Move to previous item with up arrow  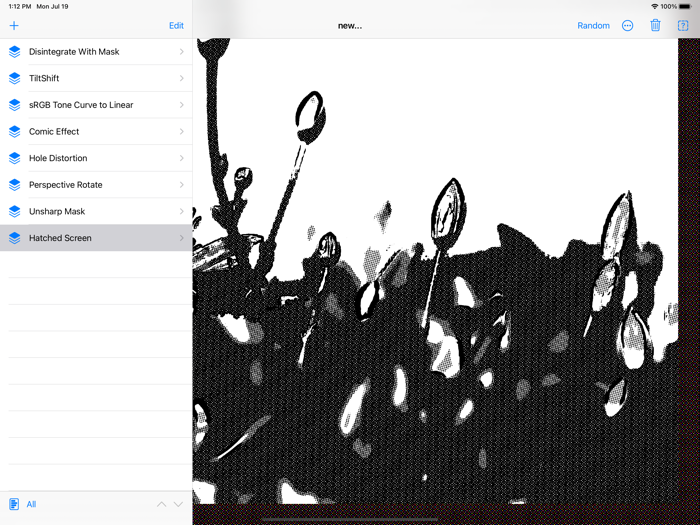pos(161,504)
